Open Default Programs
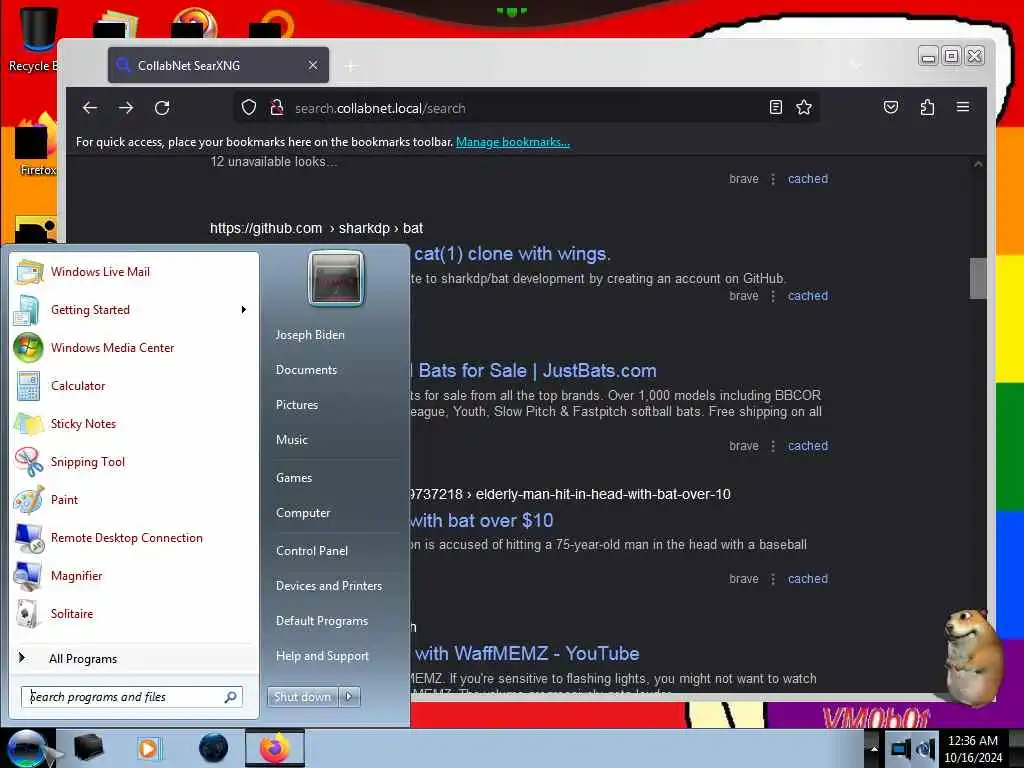This screenshot has width=1024, height=768. coord(321,620)
